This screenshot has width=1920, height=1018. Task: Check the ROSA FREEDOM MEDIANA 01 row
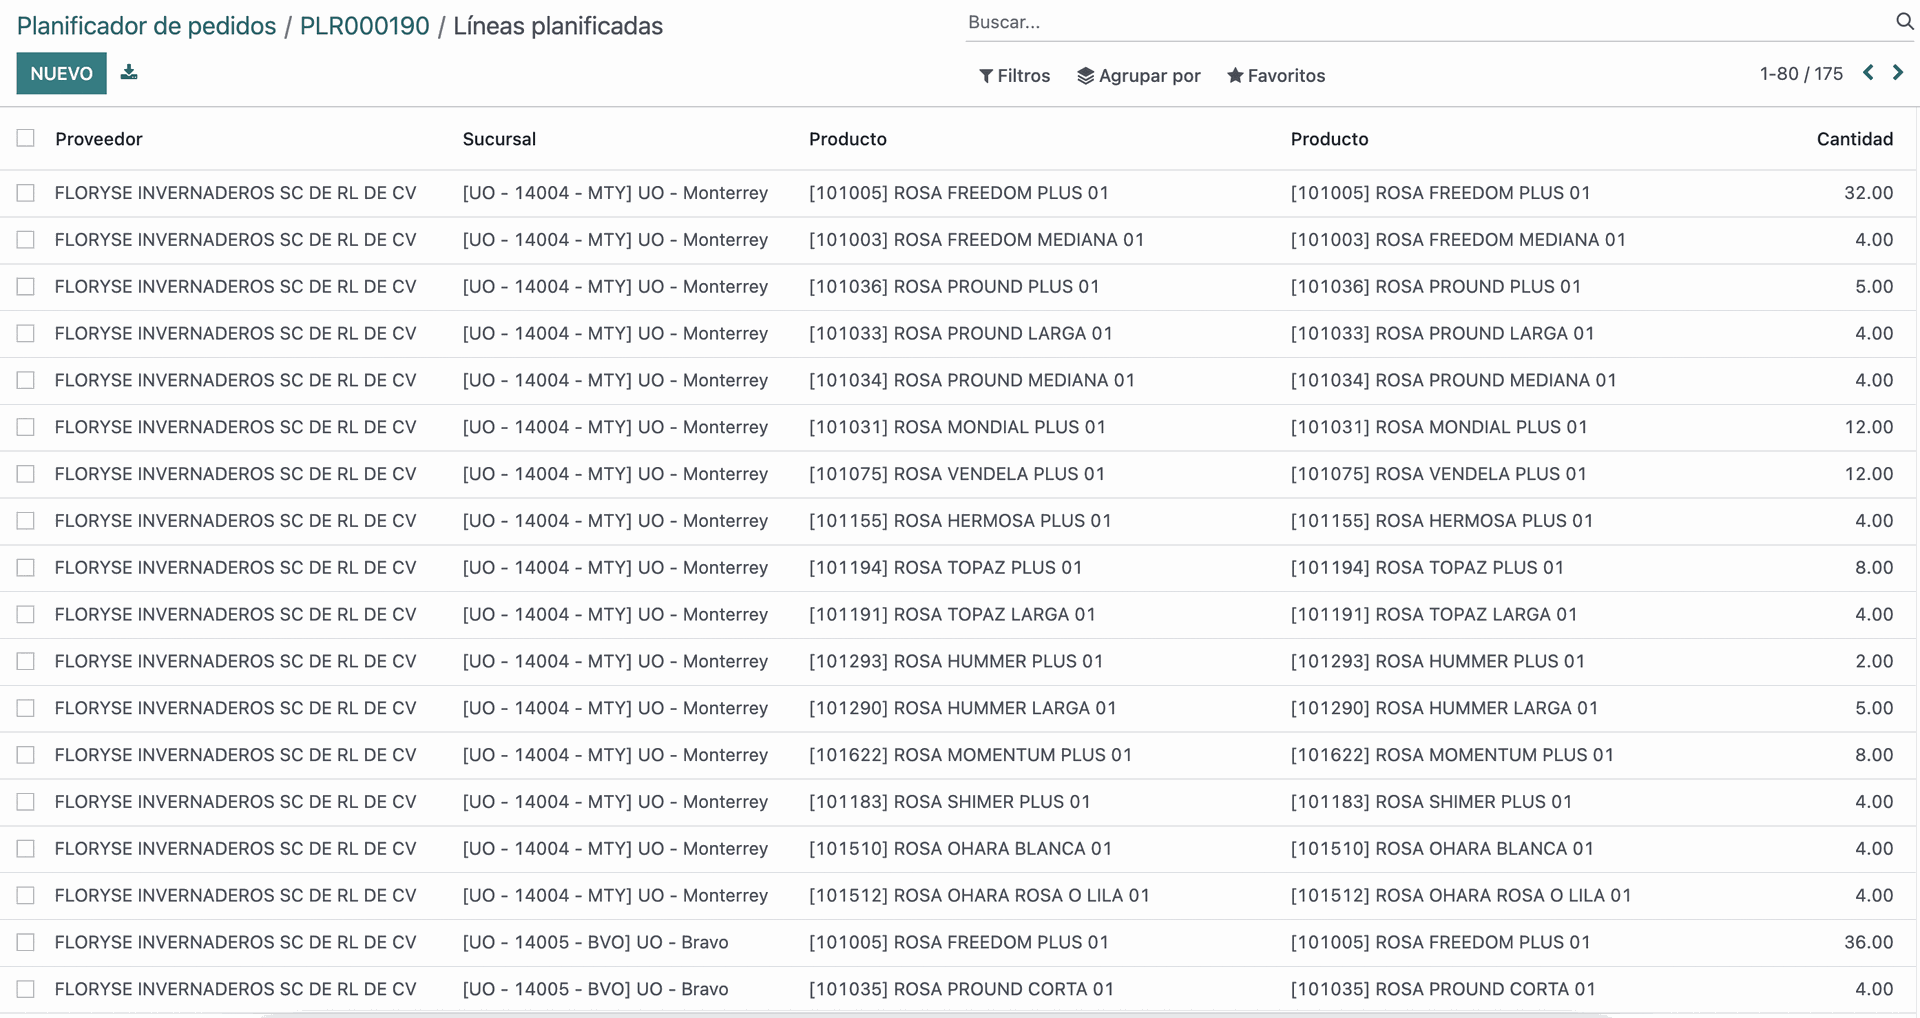[26, 240]
